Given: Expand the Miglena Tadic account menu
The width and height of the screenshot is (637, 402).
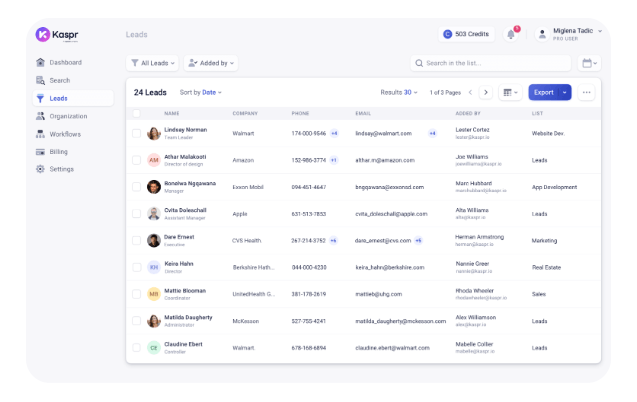Looking at the screenshot, I should pyautogui.click(x=600, y=31).
